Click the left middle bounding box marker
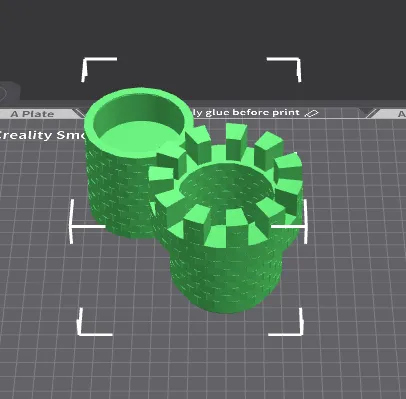Image resolution: width=406 pixels, height=399 pixels. pos(86,222)
